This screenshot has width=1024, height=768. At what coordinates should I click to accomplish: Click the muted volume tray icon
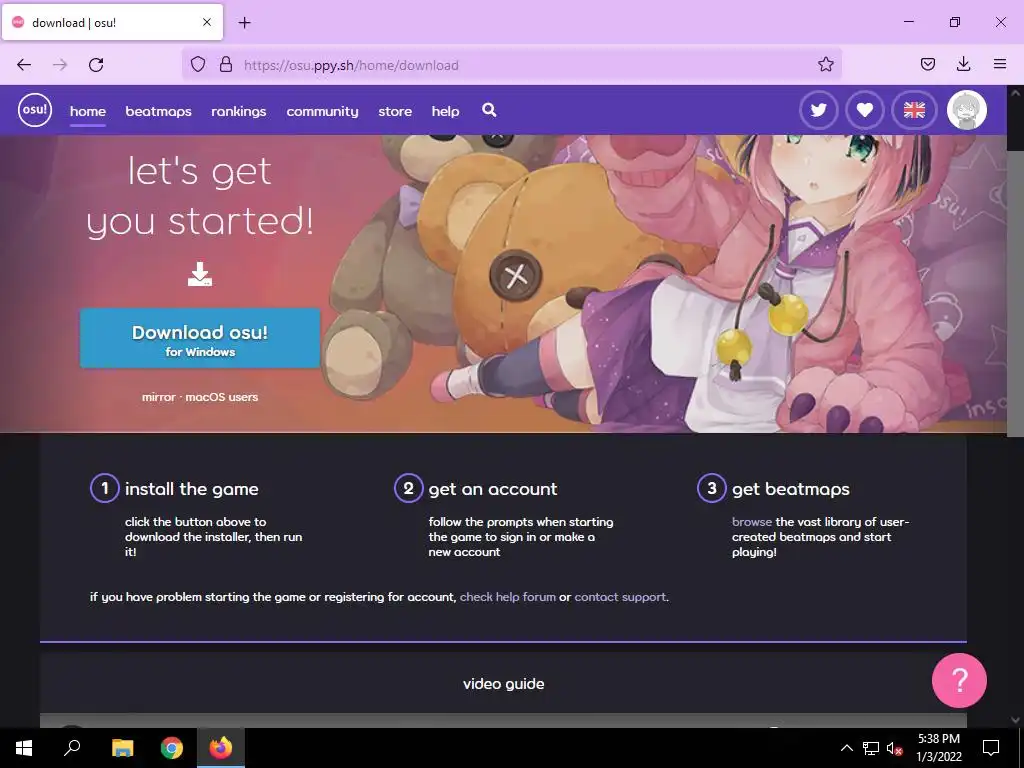tap(895, 748)
